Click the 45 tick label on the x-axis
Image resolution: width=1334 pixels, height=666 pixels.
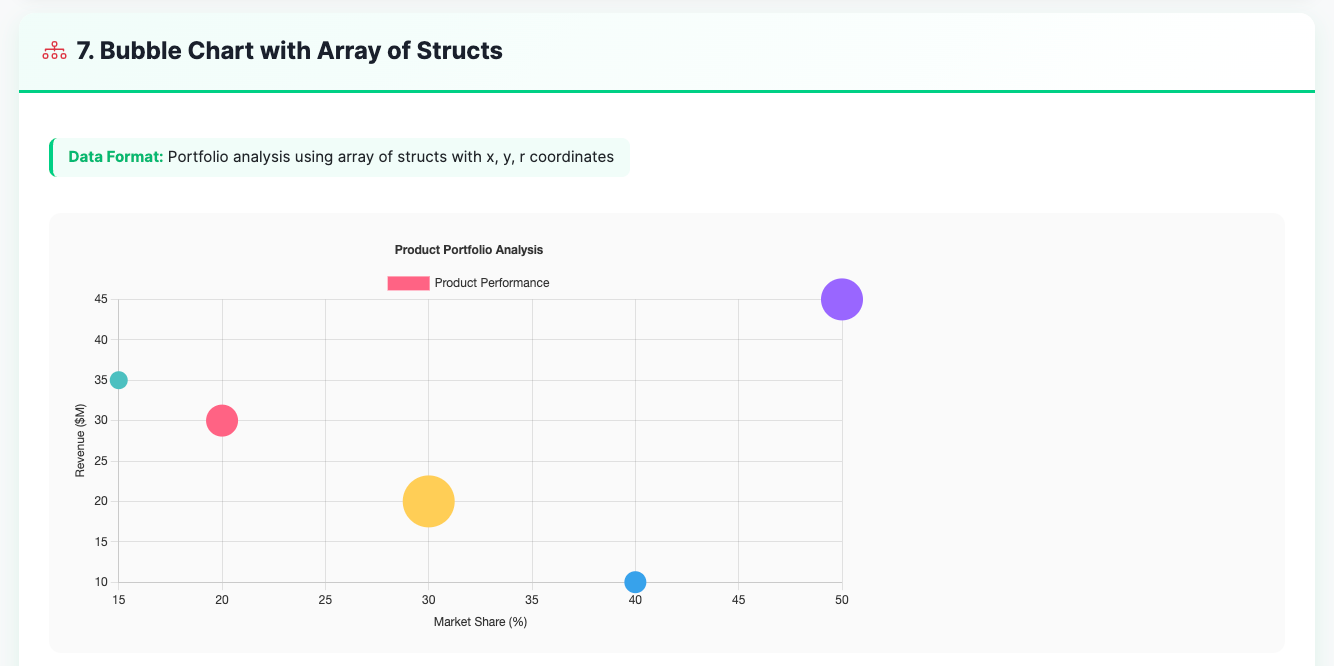(x=738, y=600)
